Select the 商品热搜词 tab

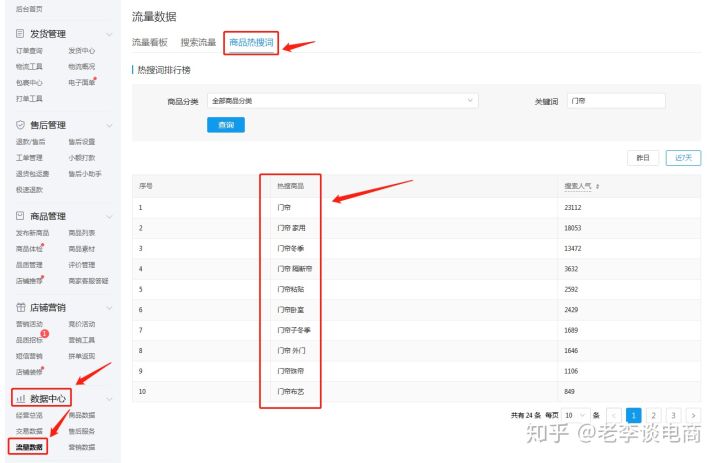(x=251, y=42)
